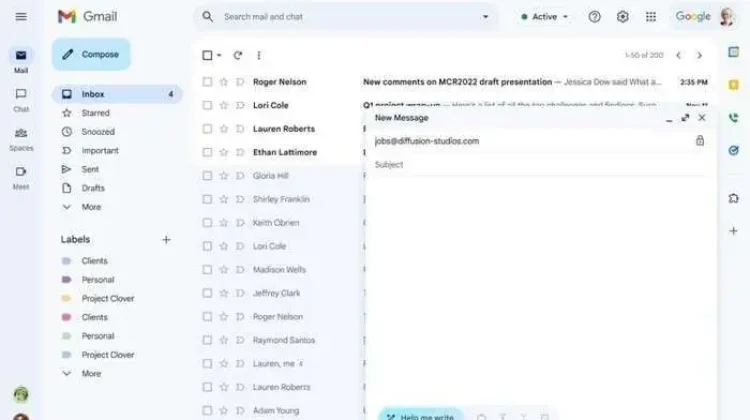Open the Support help icon

point(595,17)
